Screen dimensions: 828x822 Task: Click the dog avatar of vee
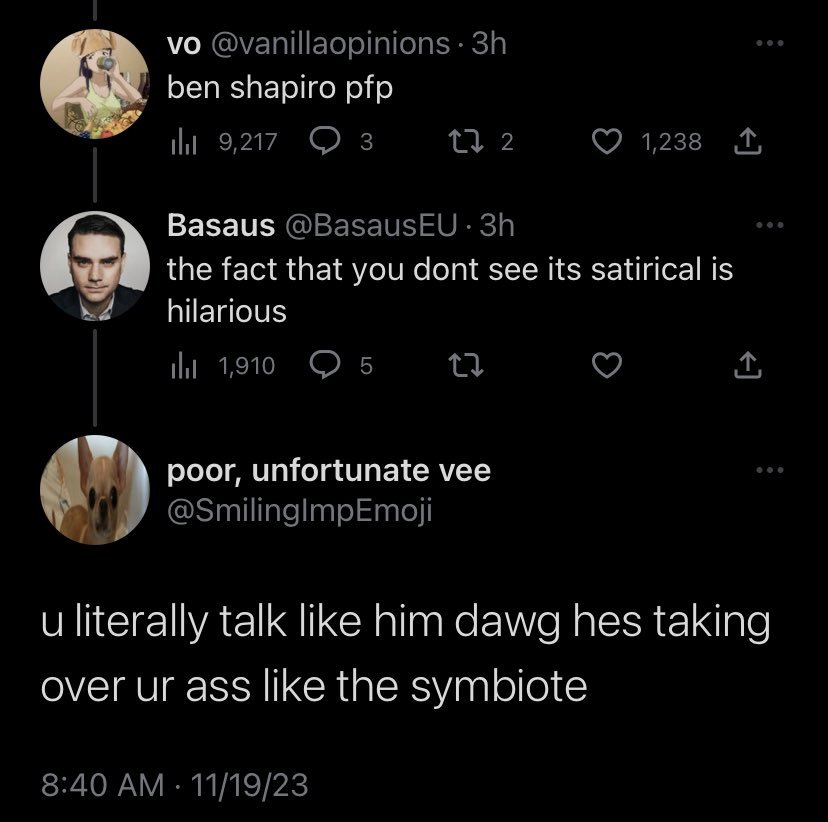[94, 490]
